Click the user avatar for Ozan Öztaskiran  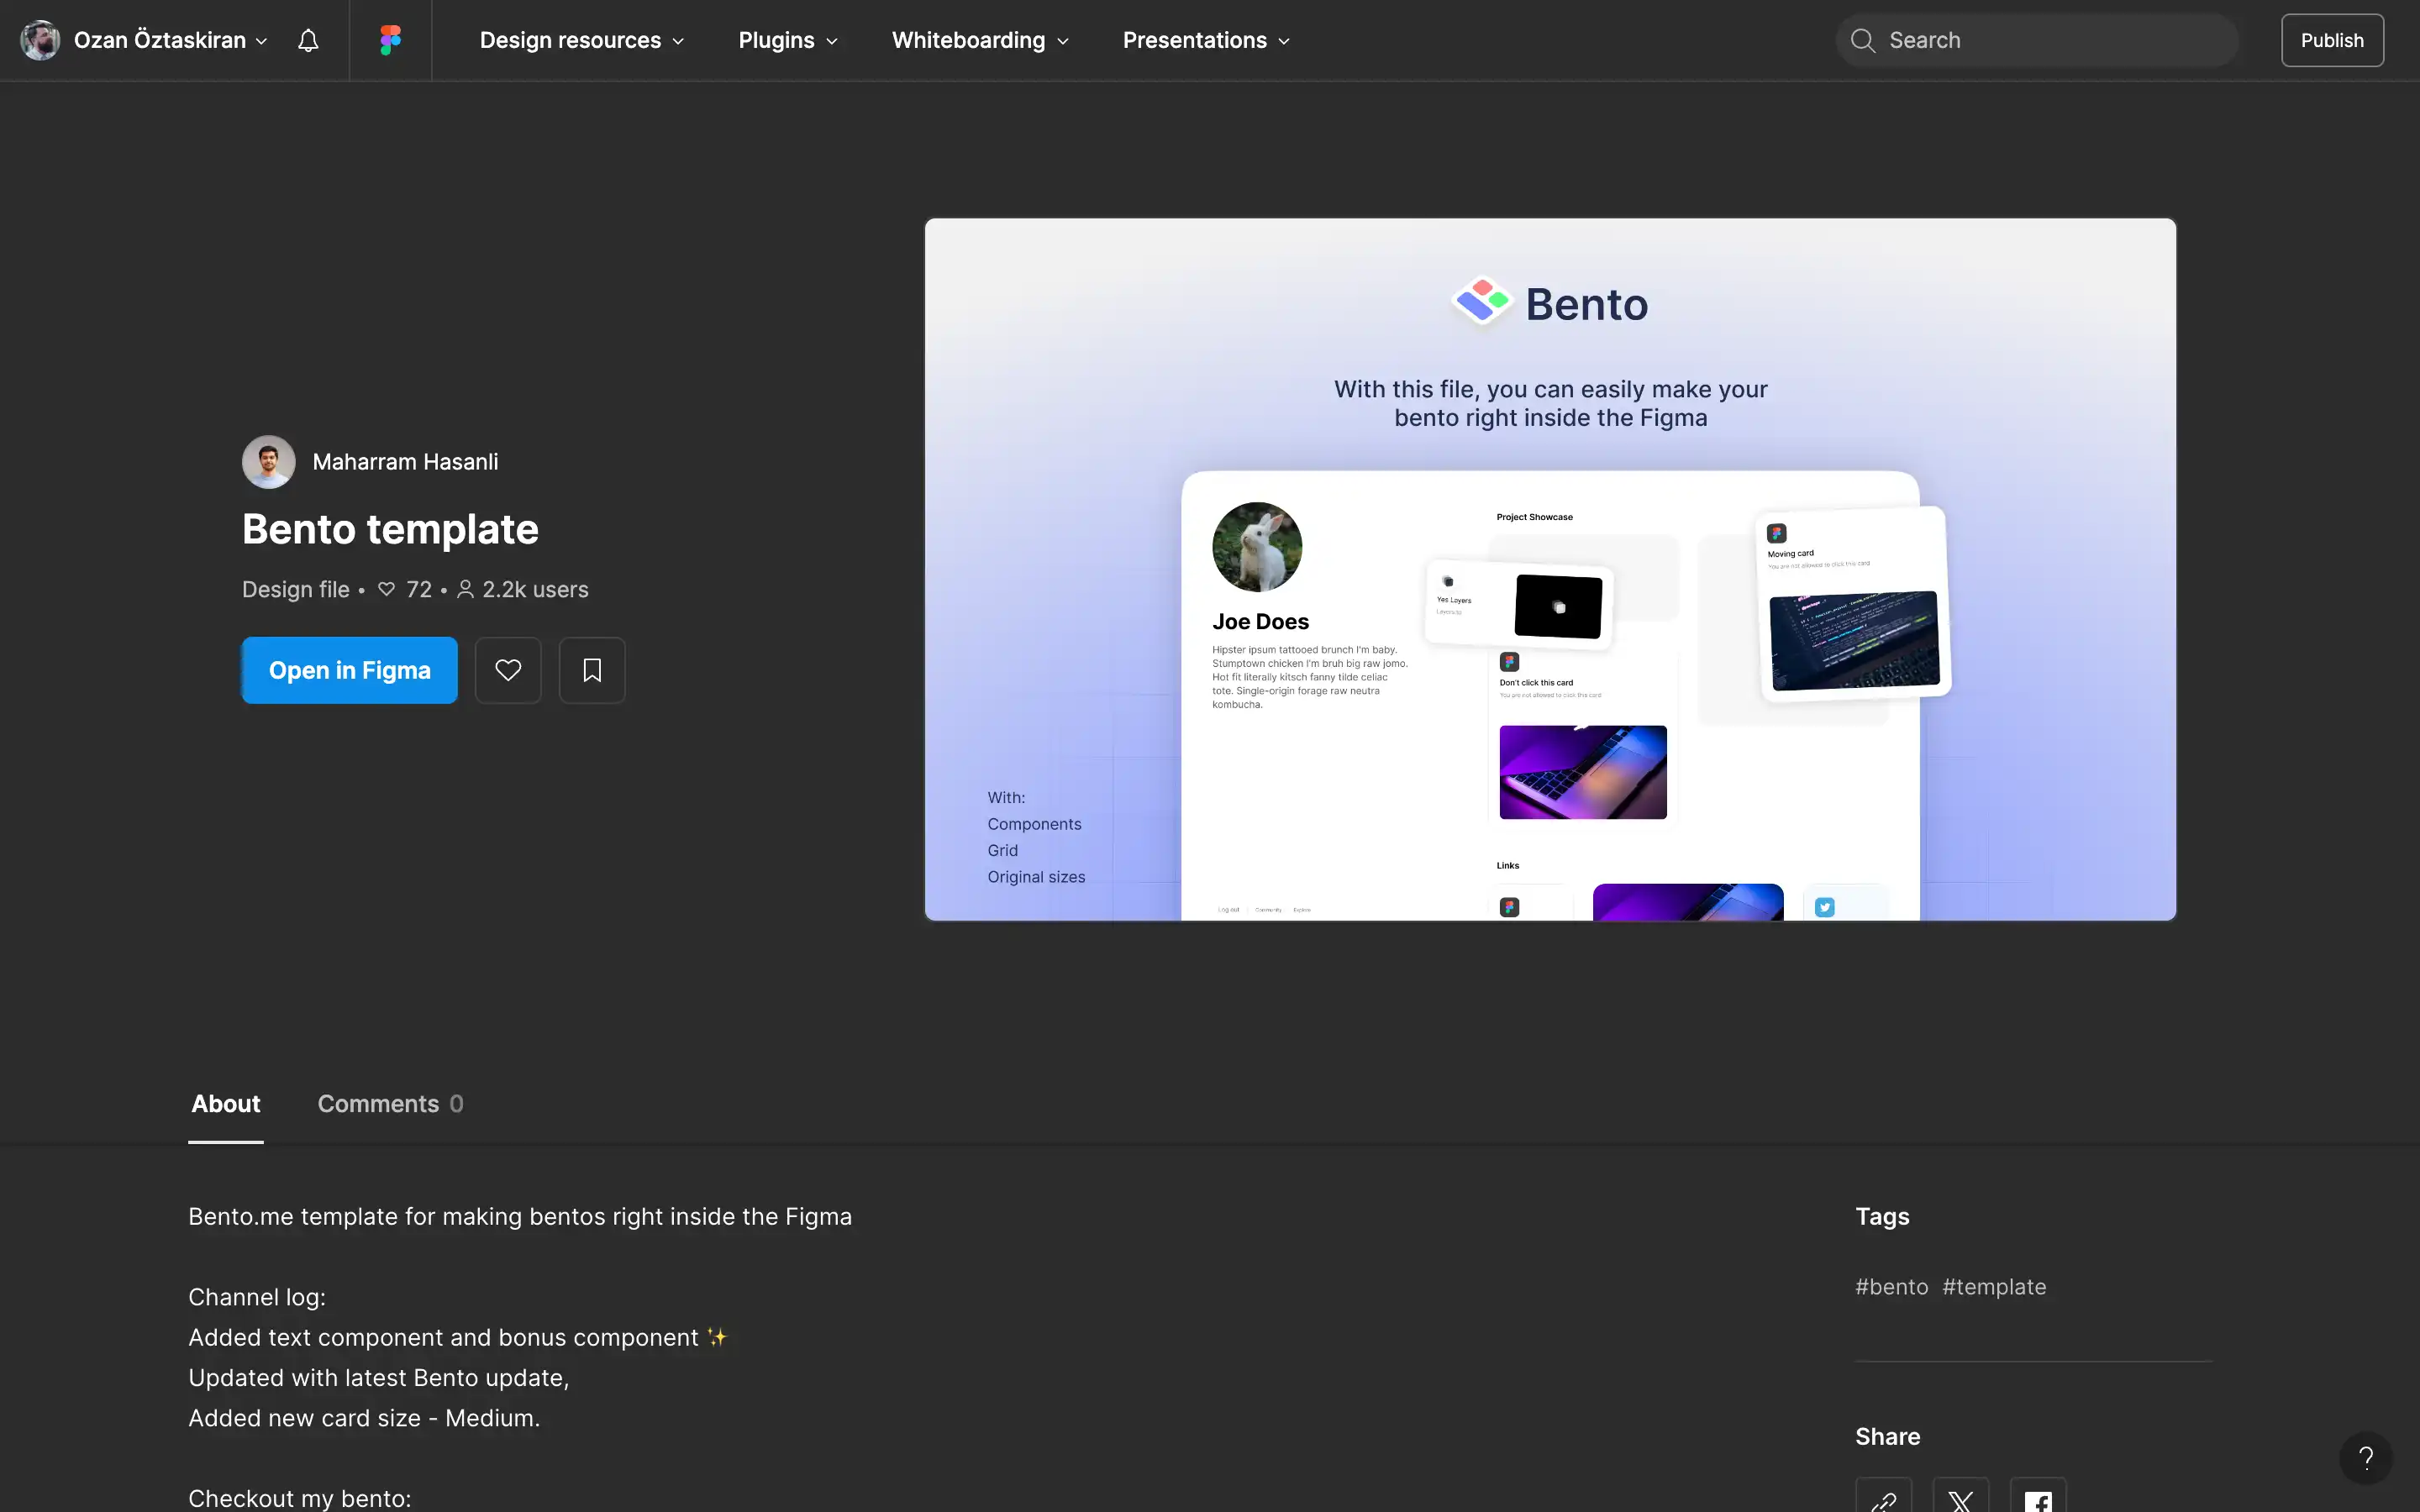pyautogui.click(x=40, y=40)
